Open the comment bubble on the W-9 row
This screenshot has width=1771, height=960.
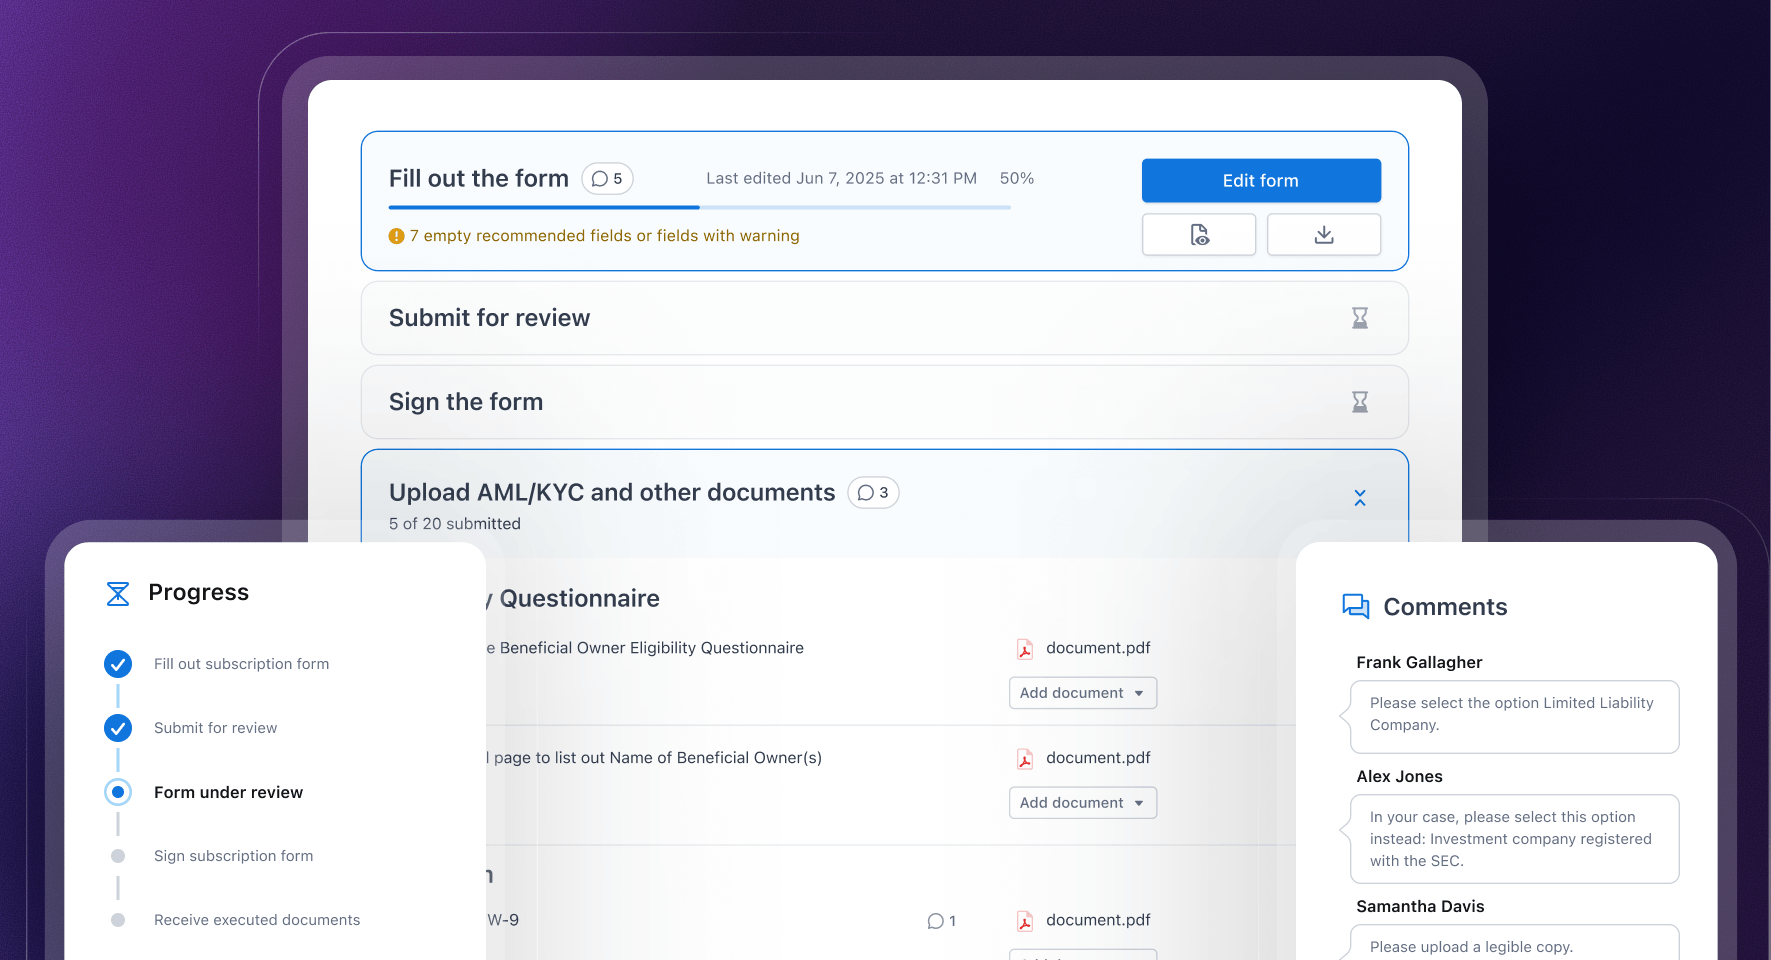(x=941, y=921)
